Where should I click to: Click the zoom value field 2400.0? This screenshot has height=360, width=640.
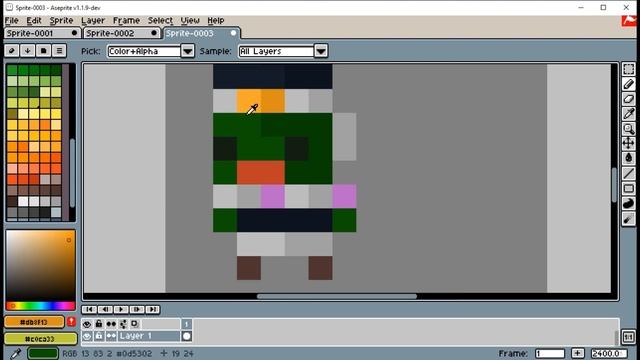[x=609, y=353]
